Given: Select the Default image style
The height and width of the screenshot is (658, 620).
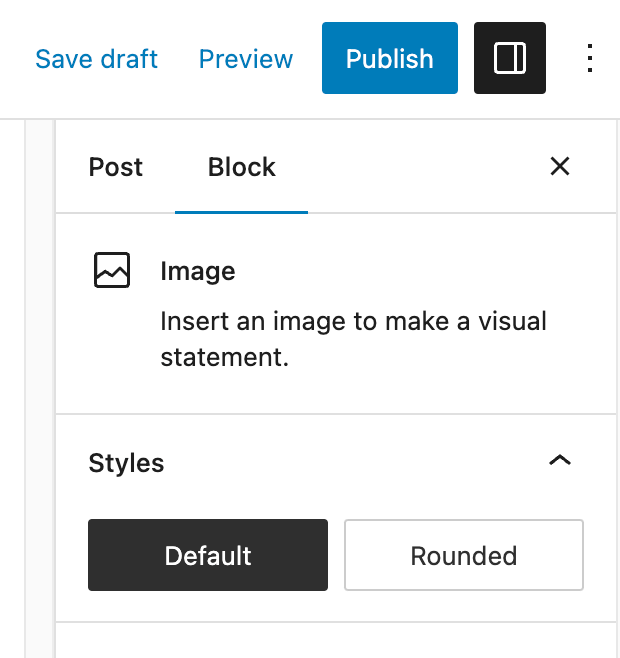Looking at the screenshot, I should click(208, 555).
